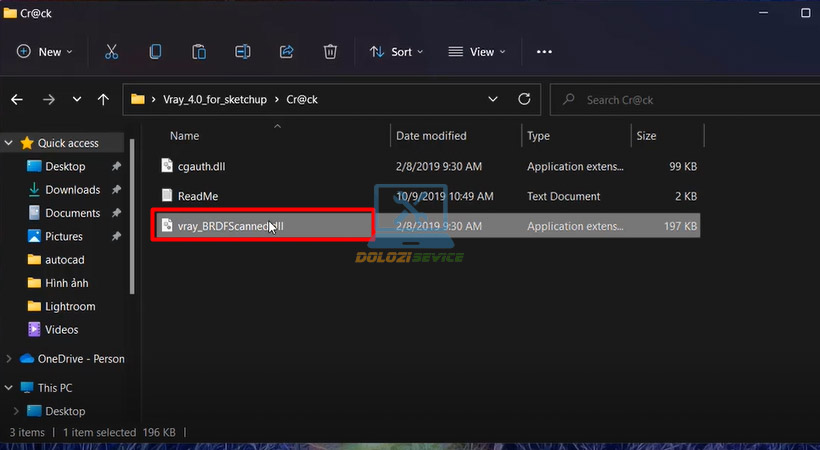The width and height of the screenshot is (820, 450).
Task: Expand address bar history dropdown
Action: [x=492, y=100]
